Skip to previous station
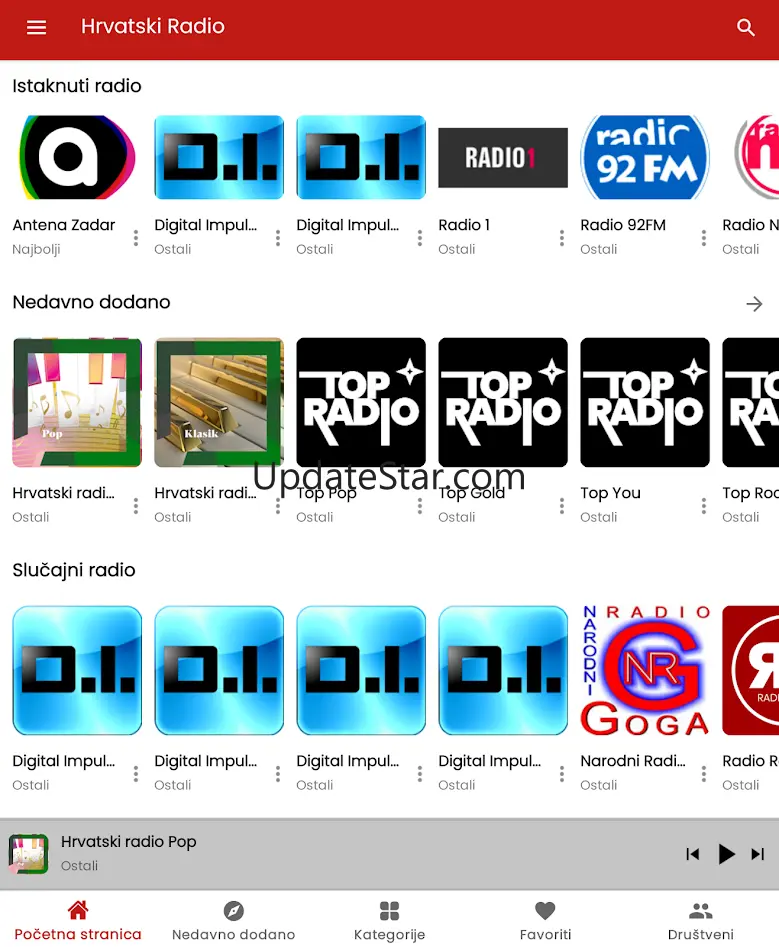 [693, 854]
